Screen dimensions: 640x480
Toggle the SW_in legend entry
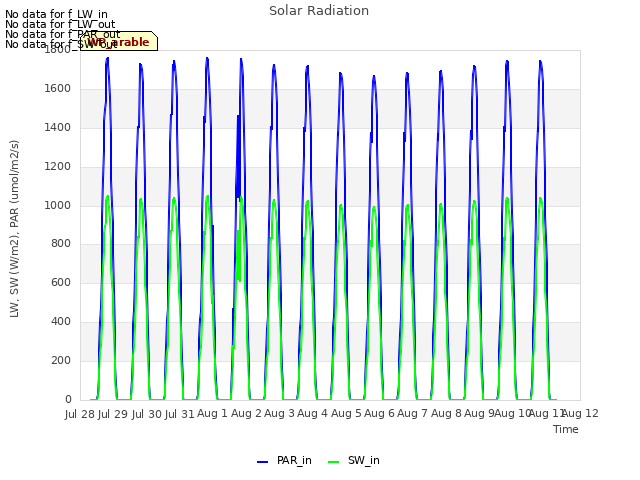pos(353,461)
